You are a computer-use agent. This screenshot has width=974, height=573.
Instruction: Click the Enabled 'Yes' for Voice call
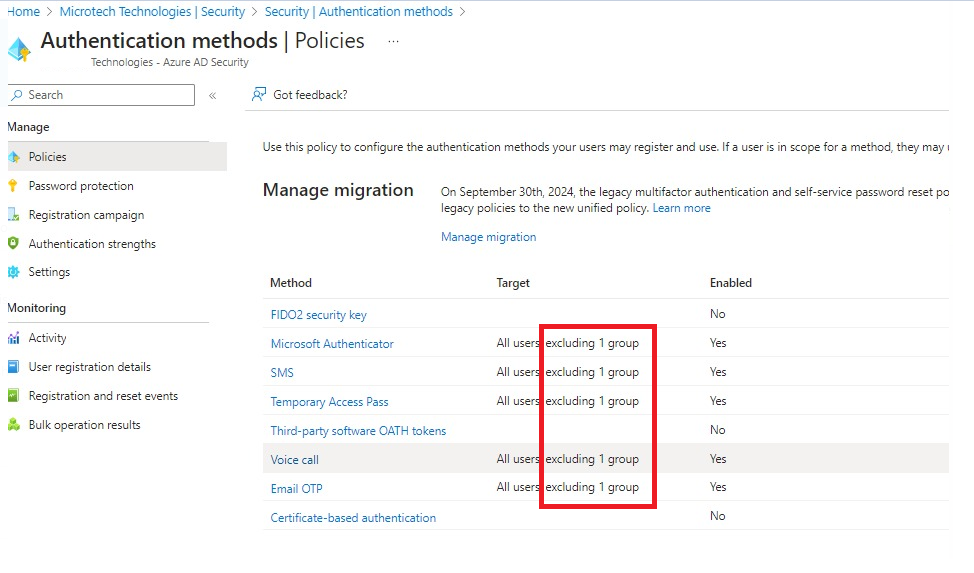point(718,459)
